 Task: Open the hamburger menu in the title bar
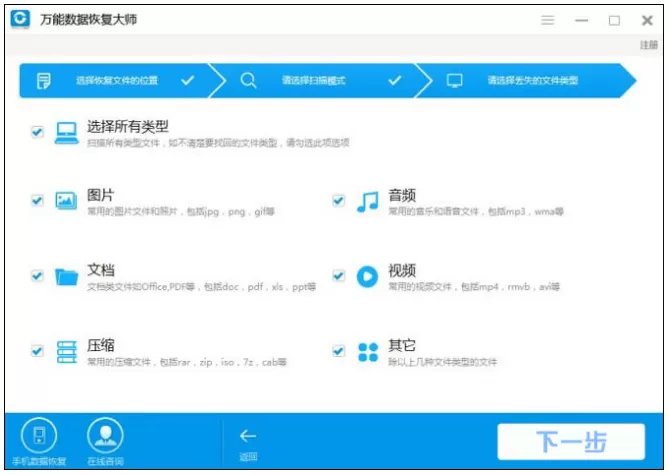coord(547,20)
